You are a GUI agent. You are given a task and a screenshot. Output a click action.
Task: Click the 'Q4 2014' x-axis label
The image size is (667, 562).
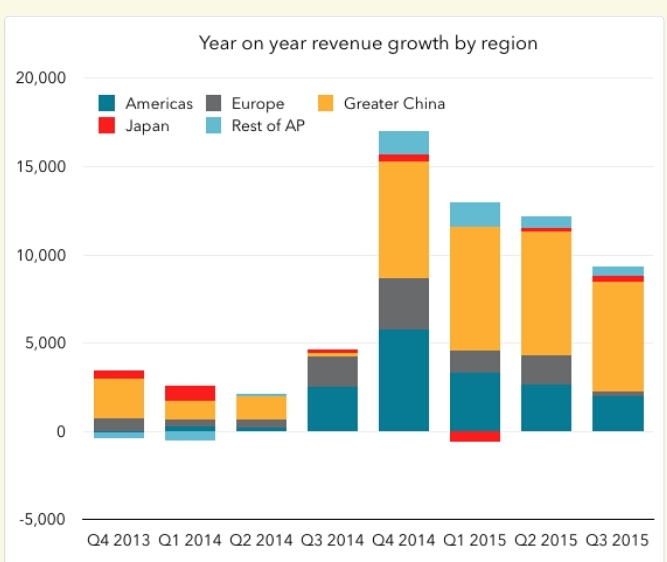[x=404, y=540]
